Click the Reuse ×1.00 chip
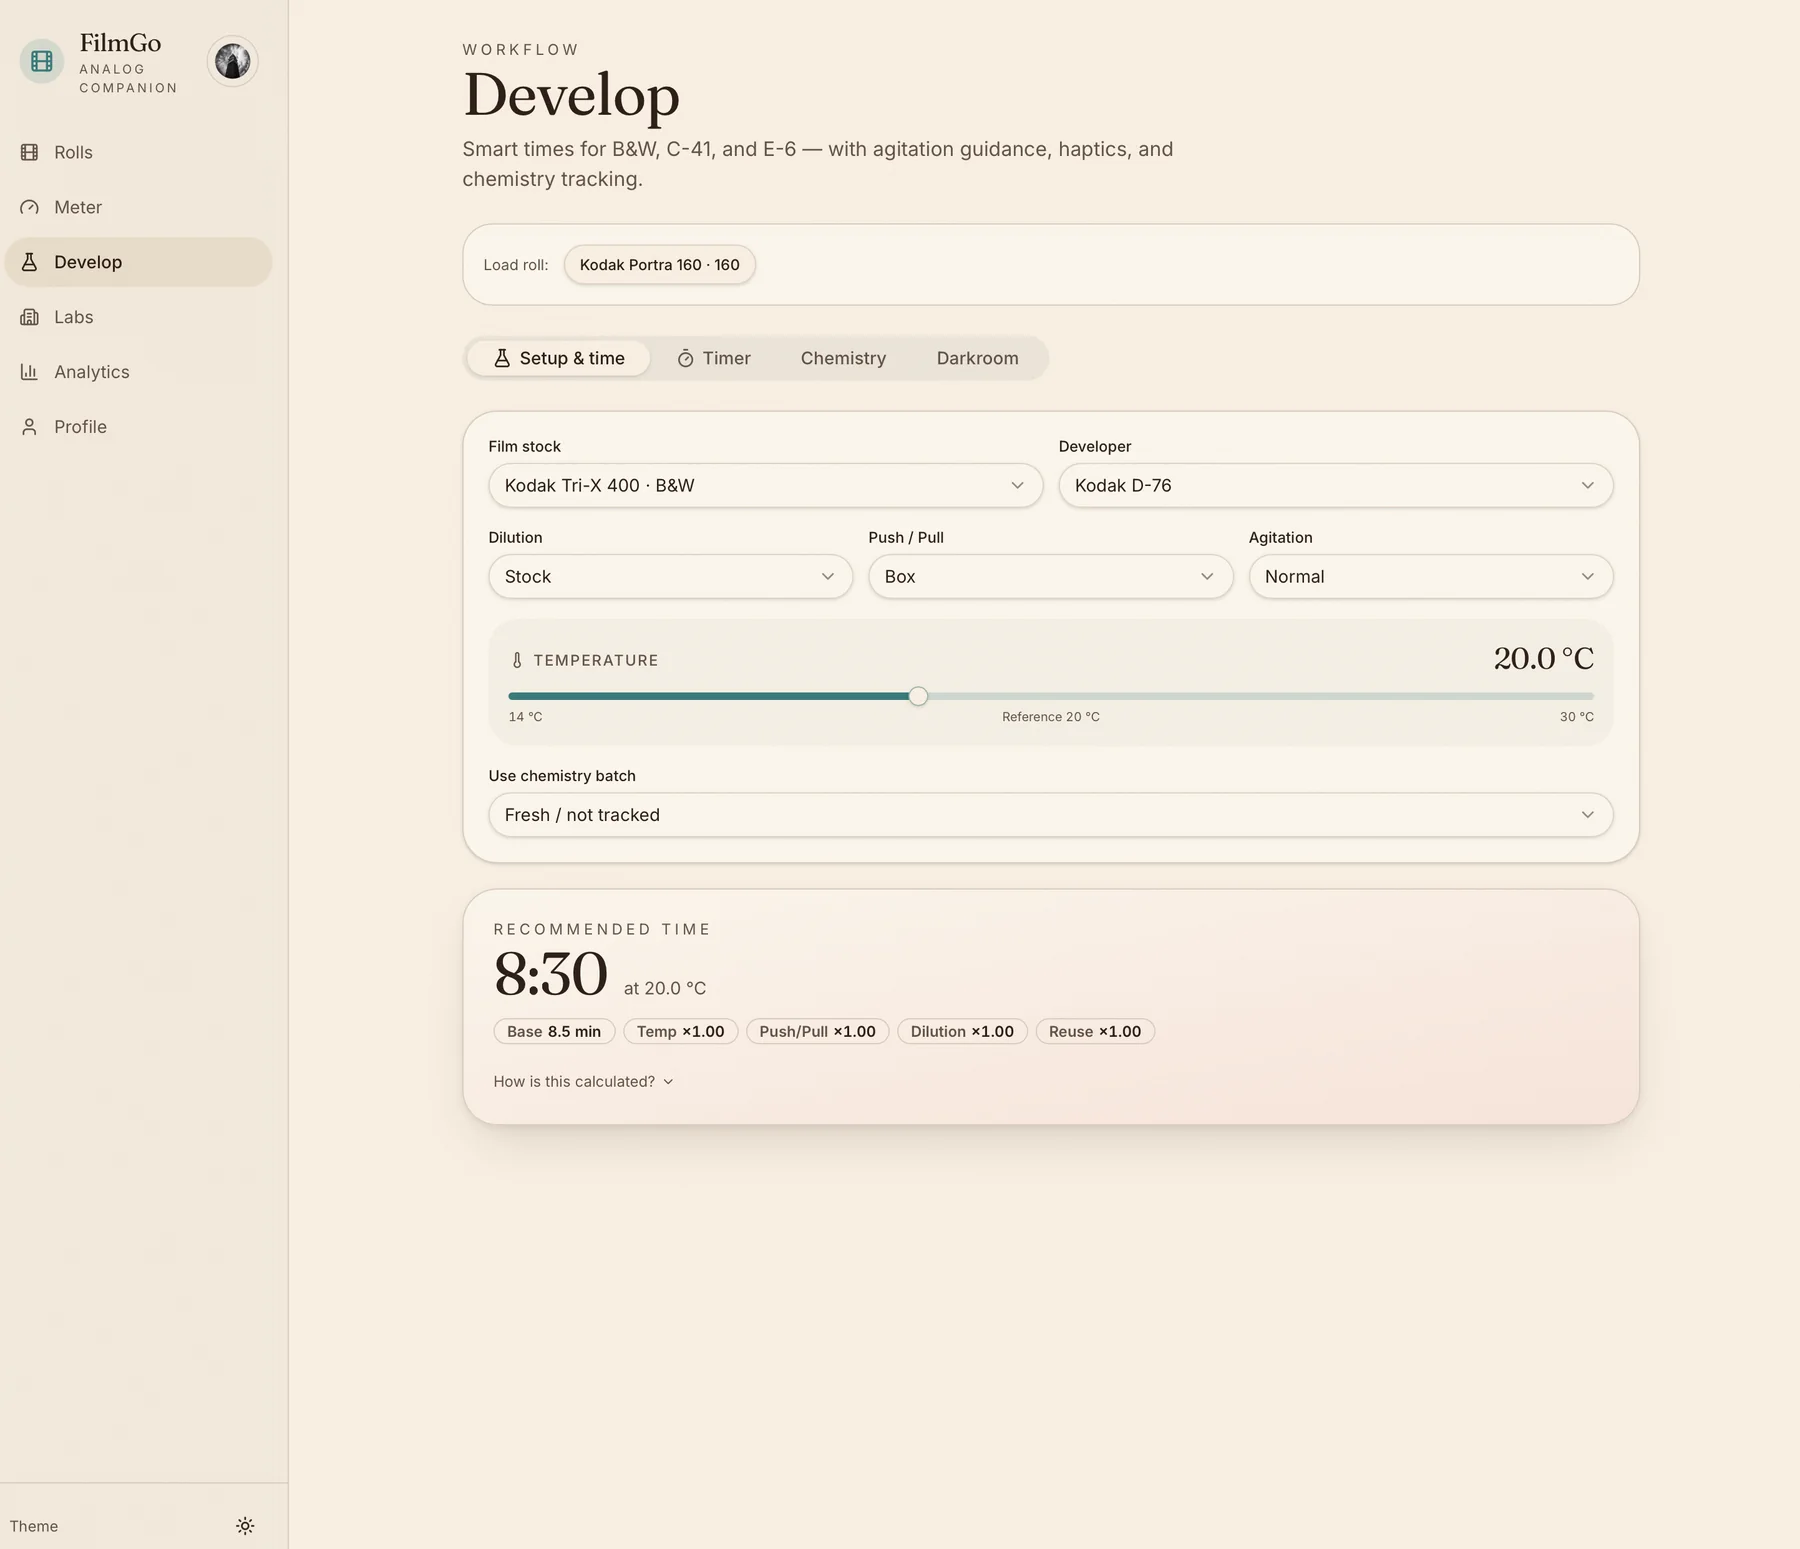The height and width of the screenshot is (1549, 1800). point(1095,1032)
